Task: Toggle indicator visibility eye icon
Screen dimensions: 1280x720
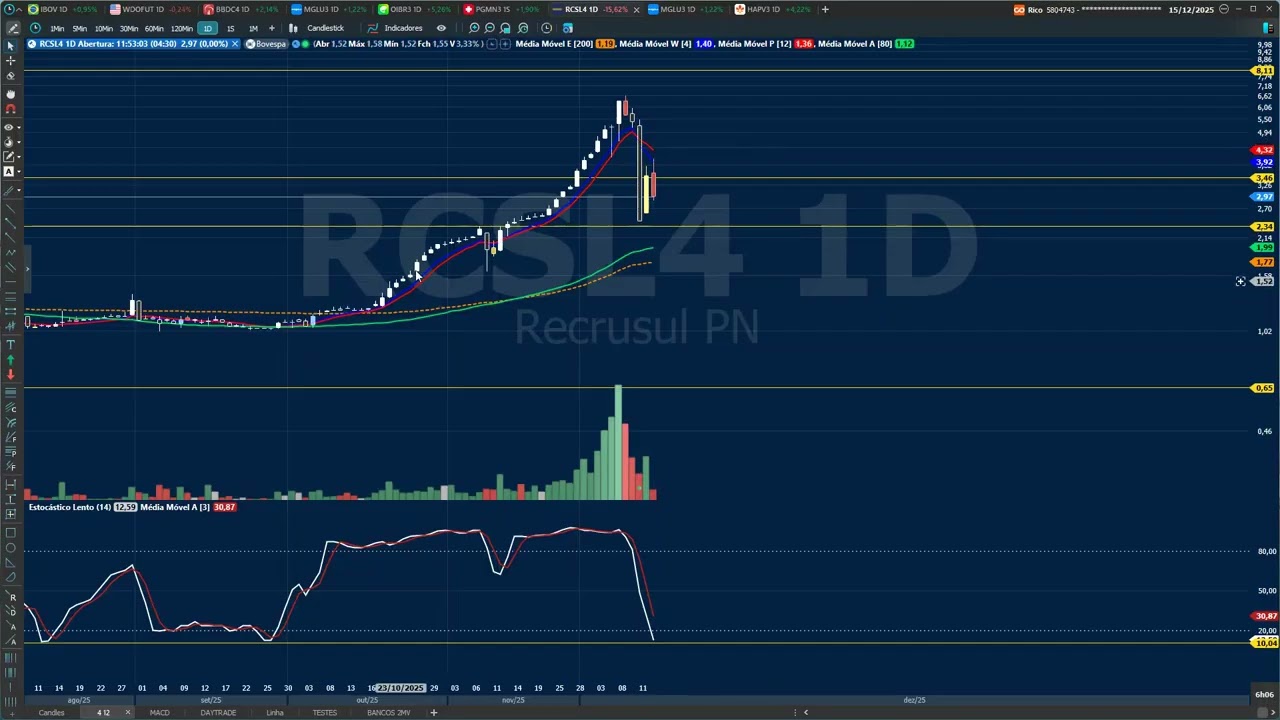Action: pos(441,28)
